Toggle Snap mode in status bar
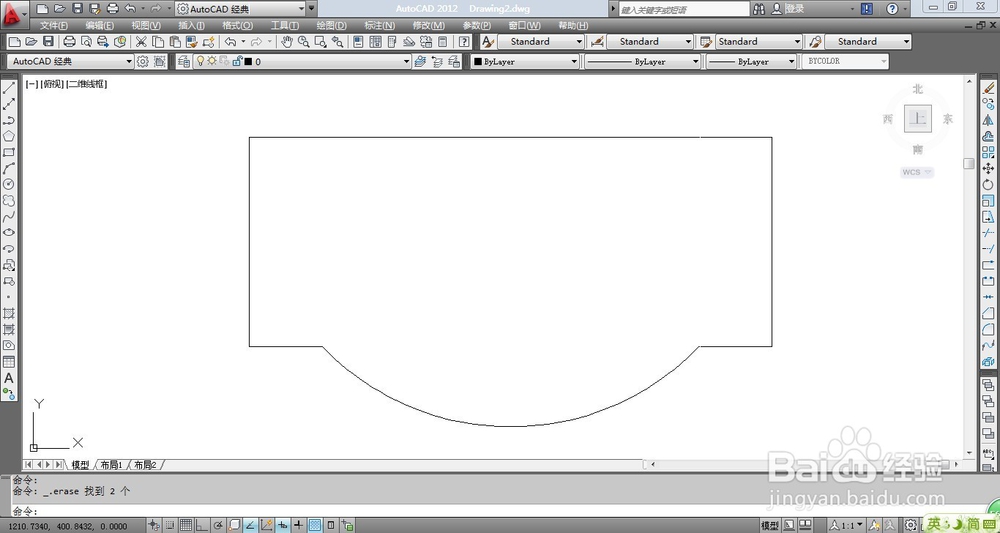Image resolution: width=1000 pixels, height=533 pixels. (x=170, y=525)
